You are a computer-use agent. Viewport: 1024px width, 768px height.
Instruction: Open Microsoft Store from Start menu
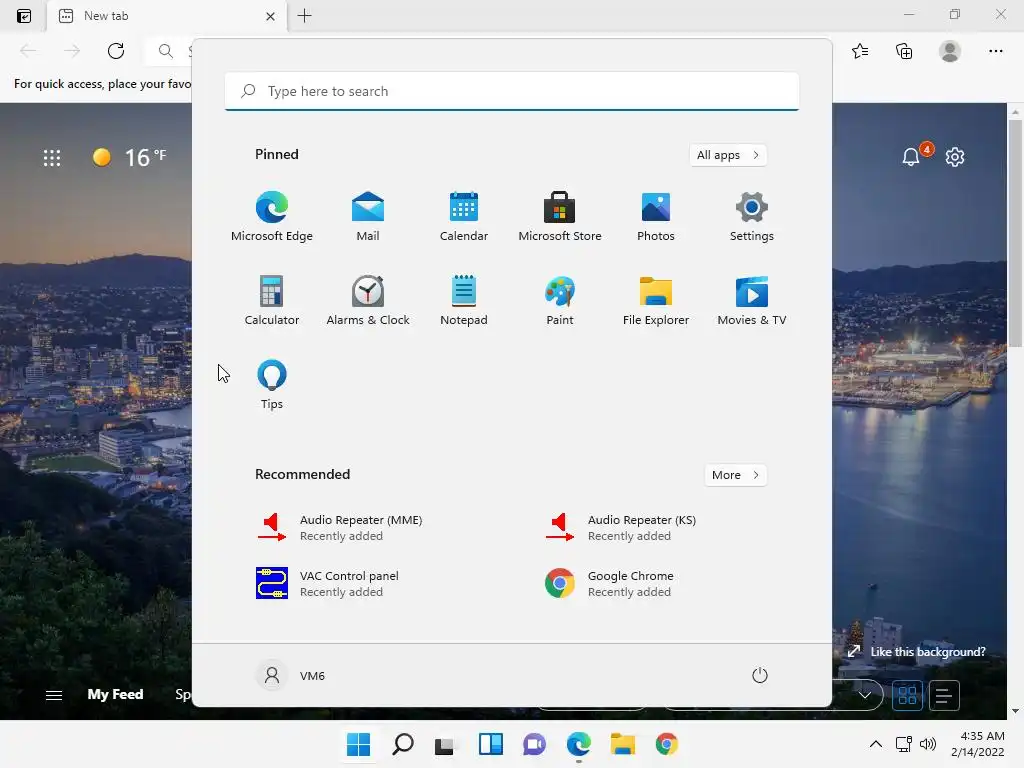click(x=560, y=217)
